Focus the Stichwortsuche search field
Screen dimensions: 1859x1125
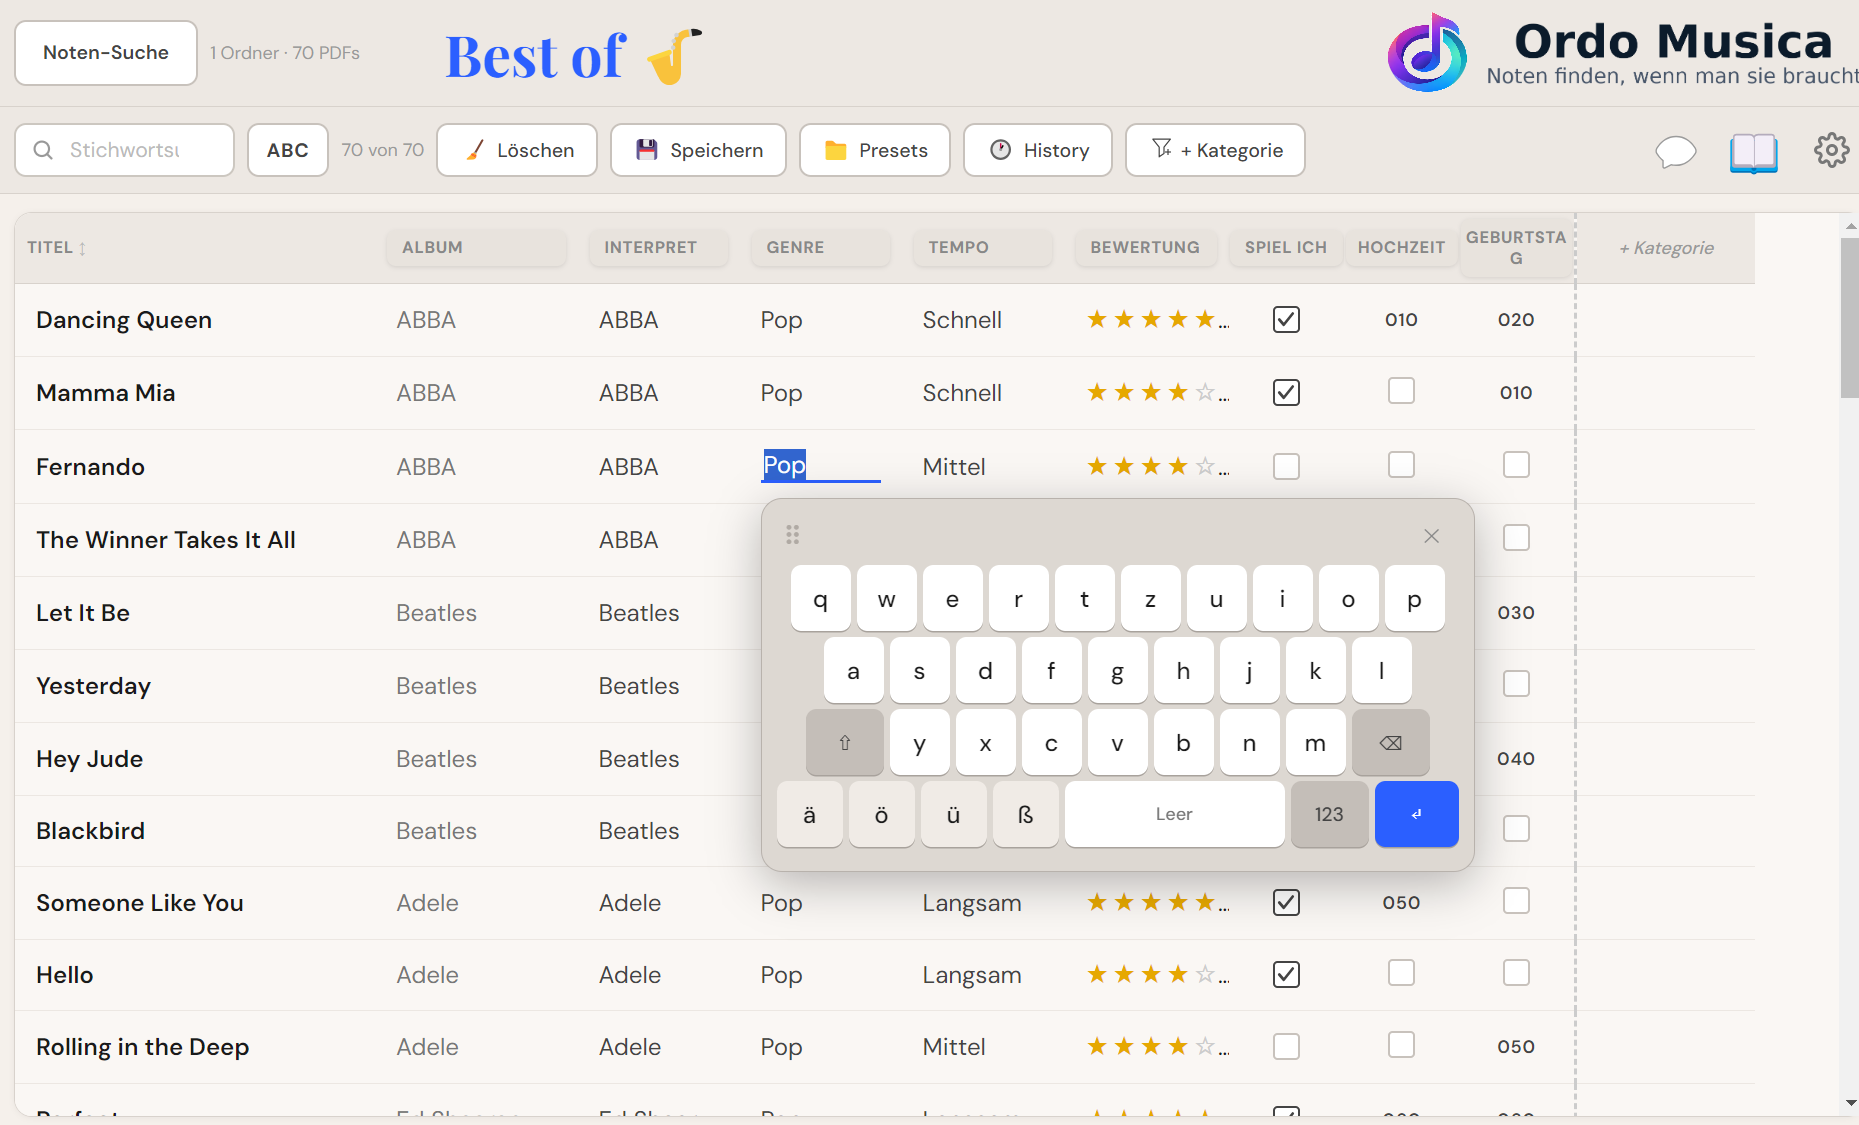pos(125,150)
